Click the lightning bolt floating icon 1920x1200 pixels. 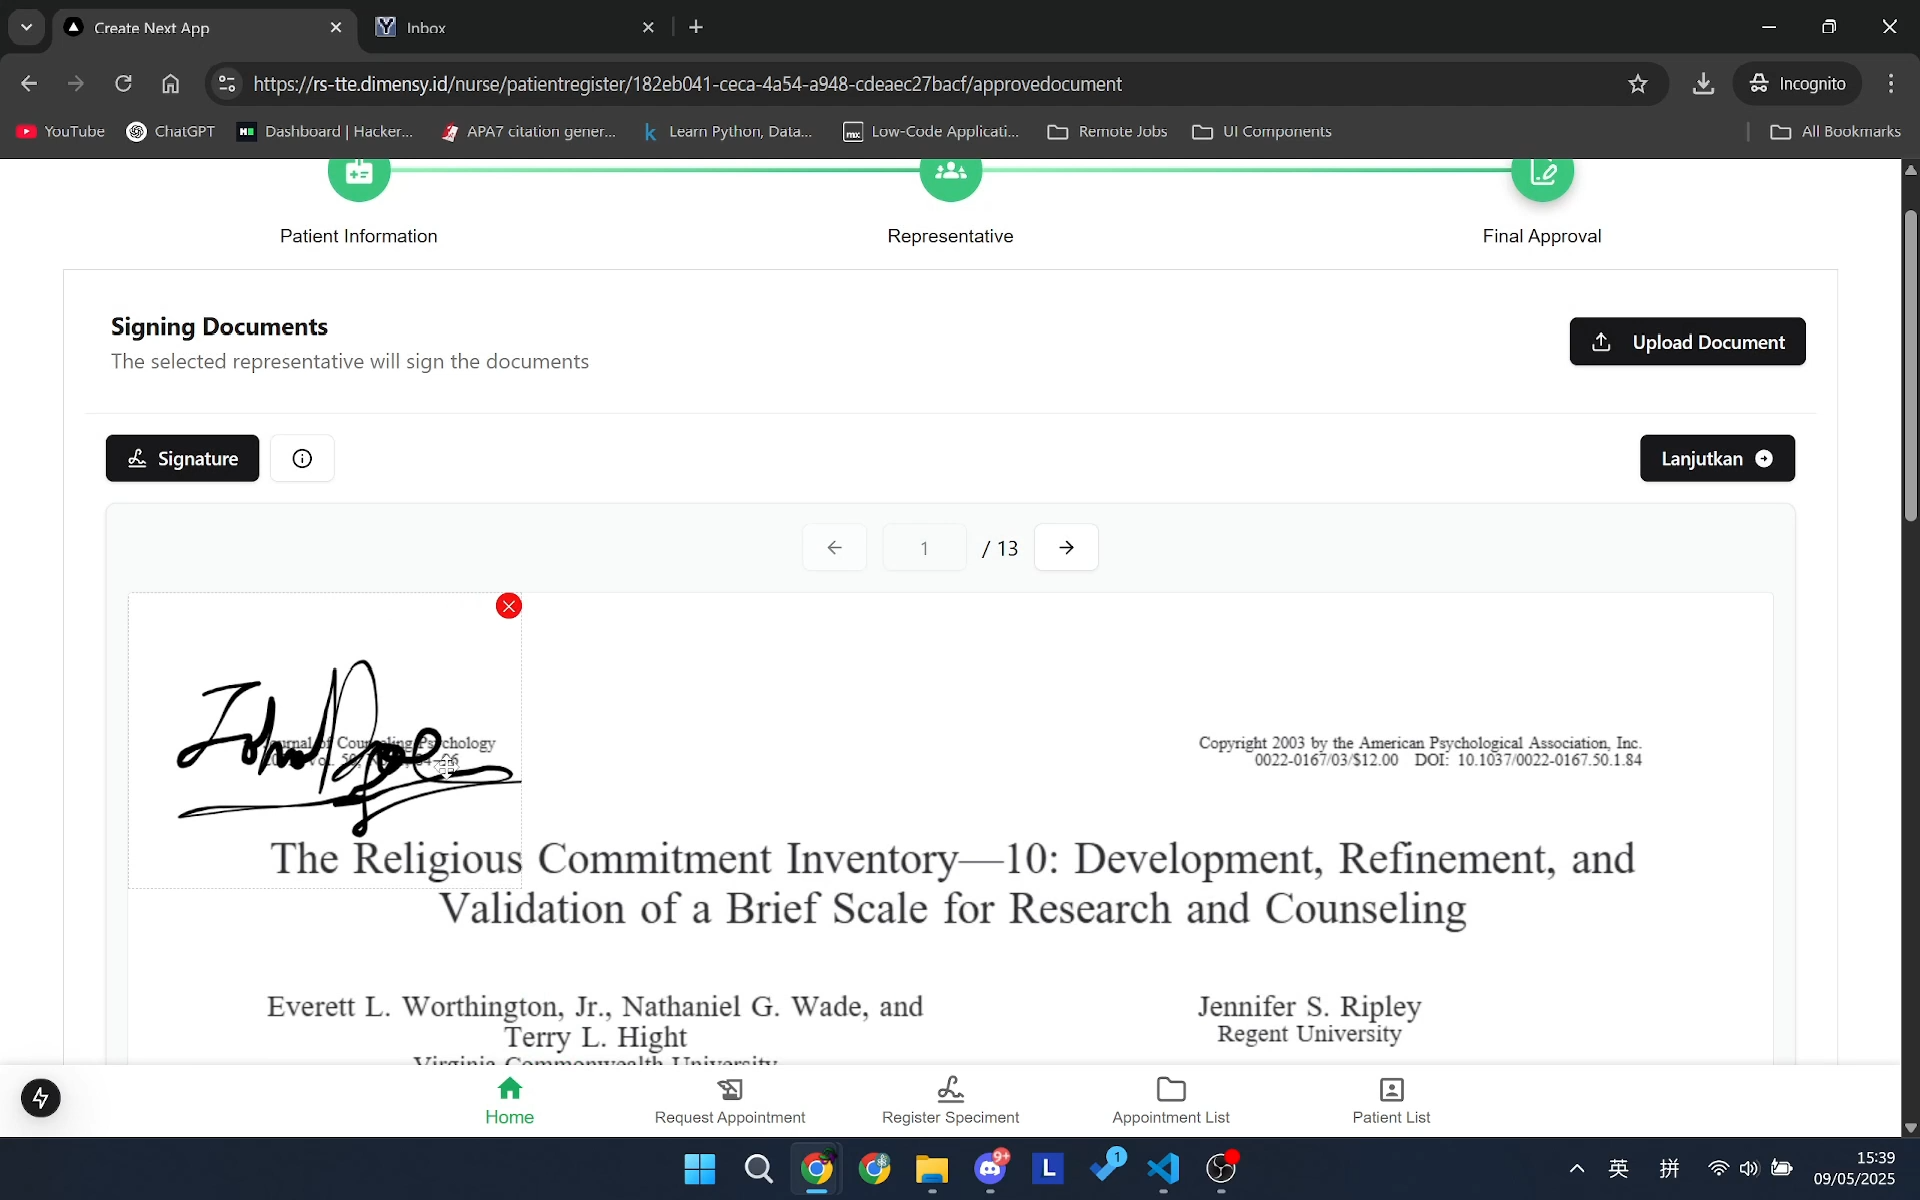click(x=41, y=1098)
